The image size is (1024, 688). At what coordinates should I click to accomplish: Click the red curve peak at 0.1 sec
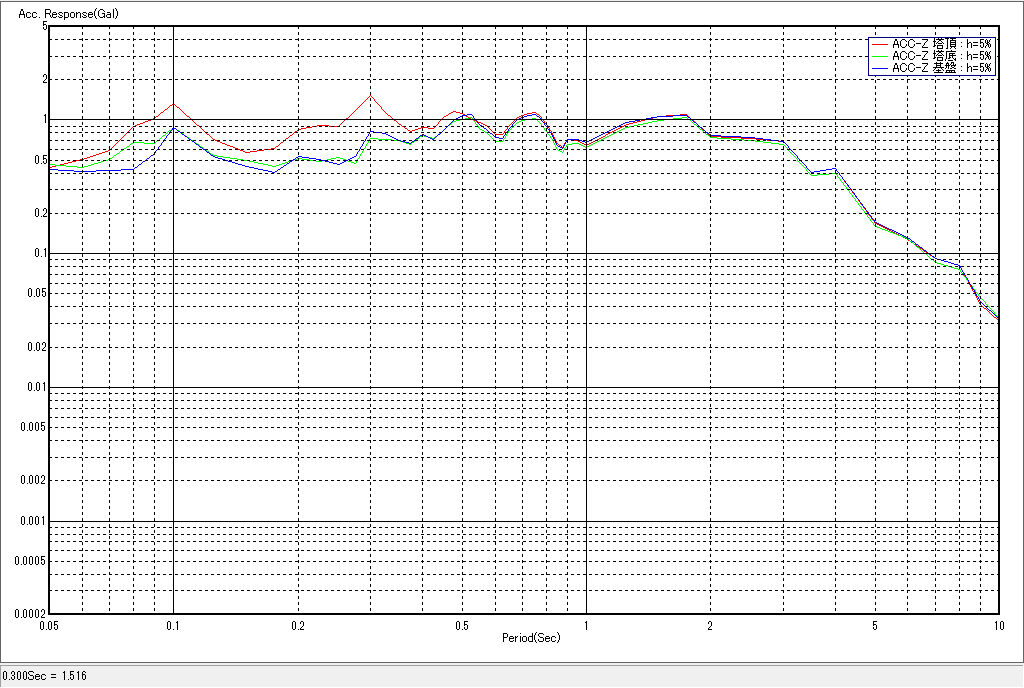tap(174, 104)
